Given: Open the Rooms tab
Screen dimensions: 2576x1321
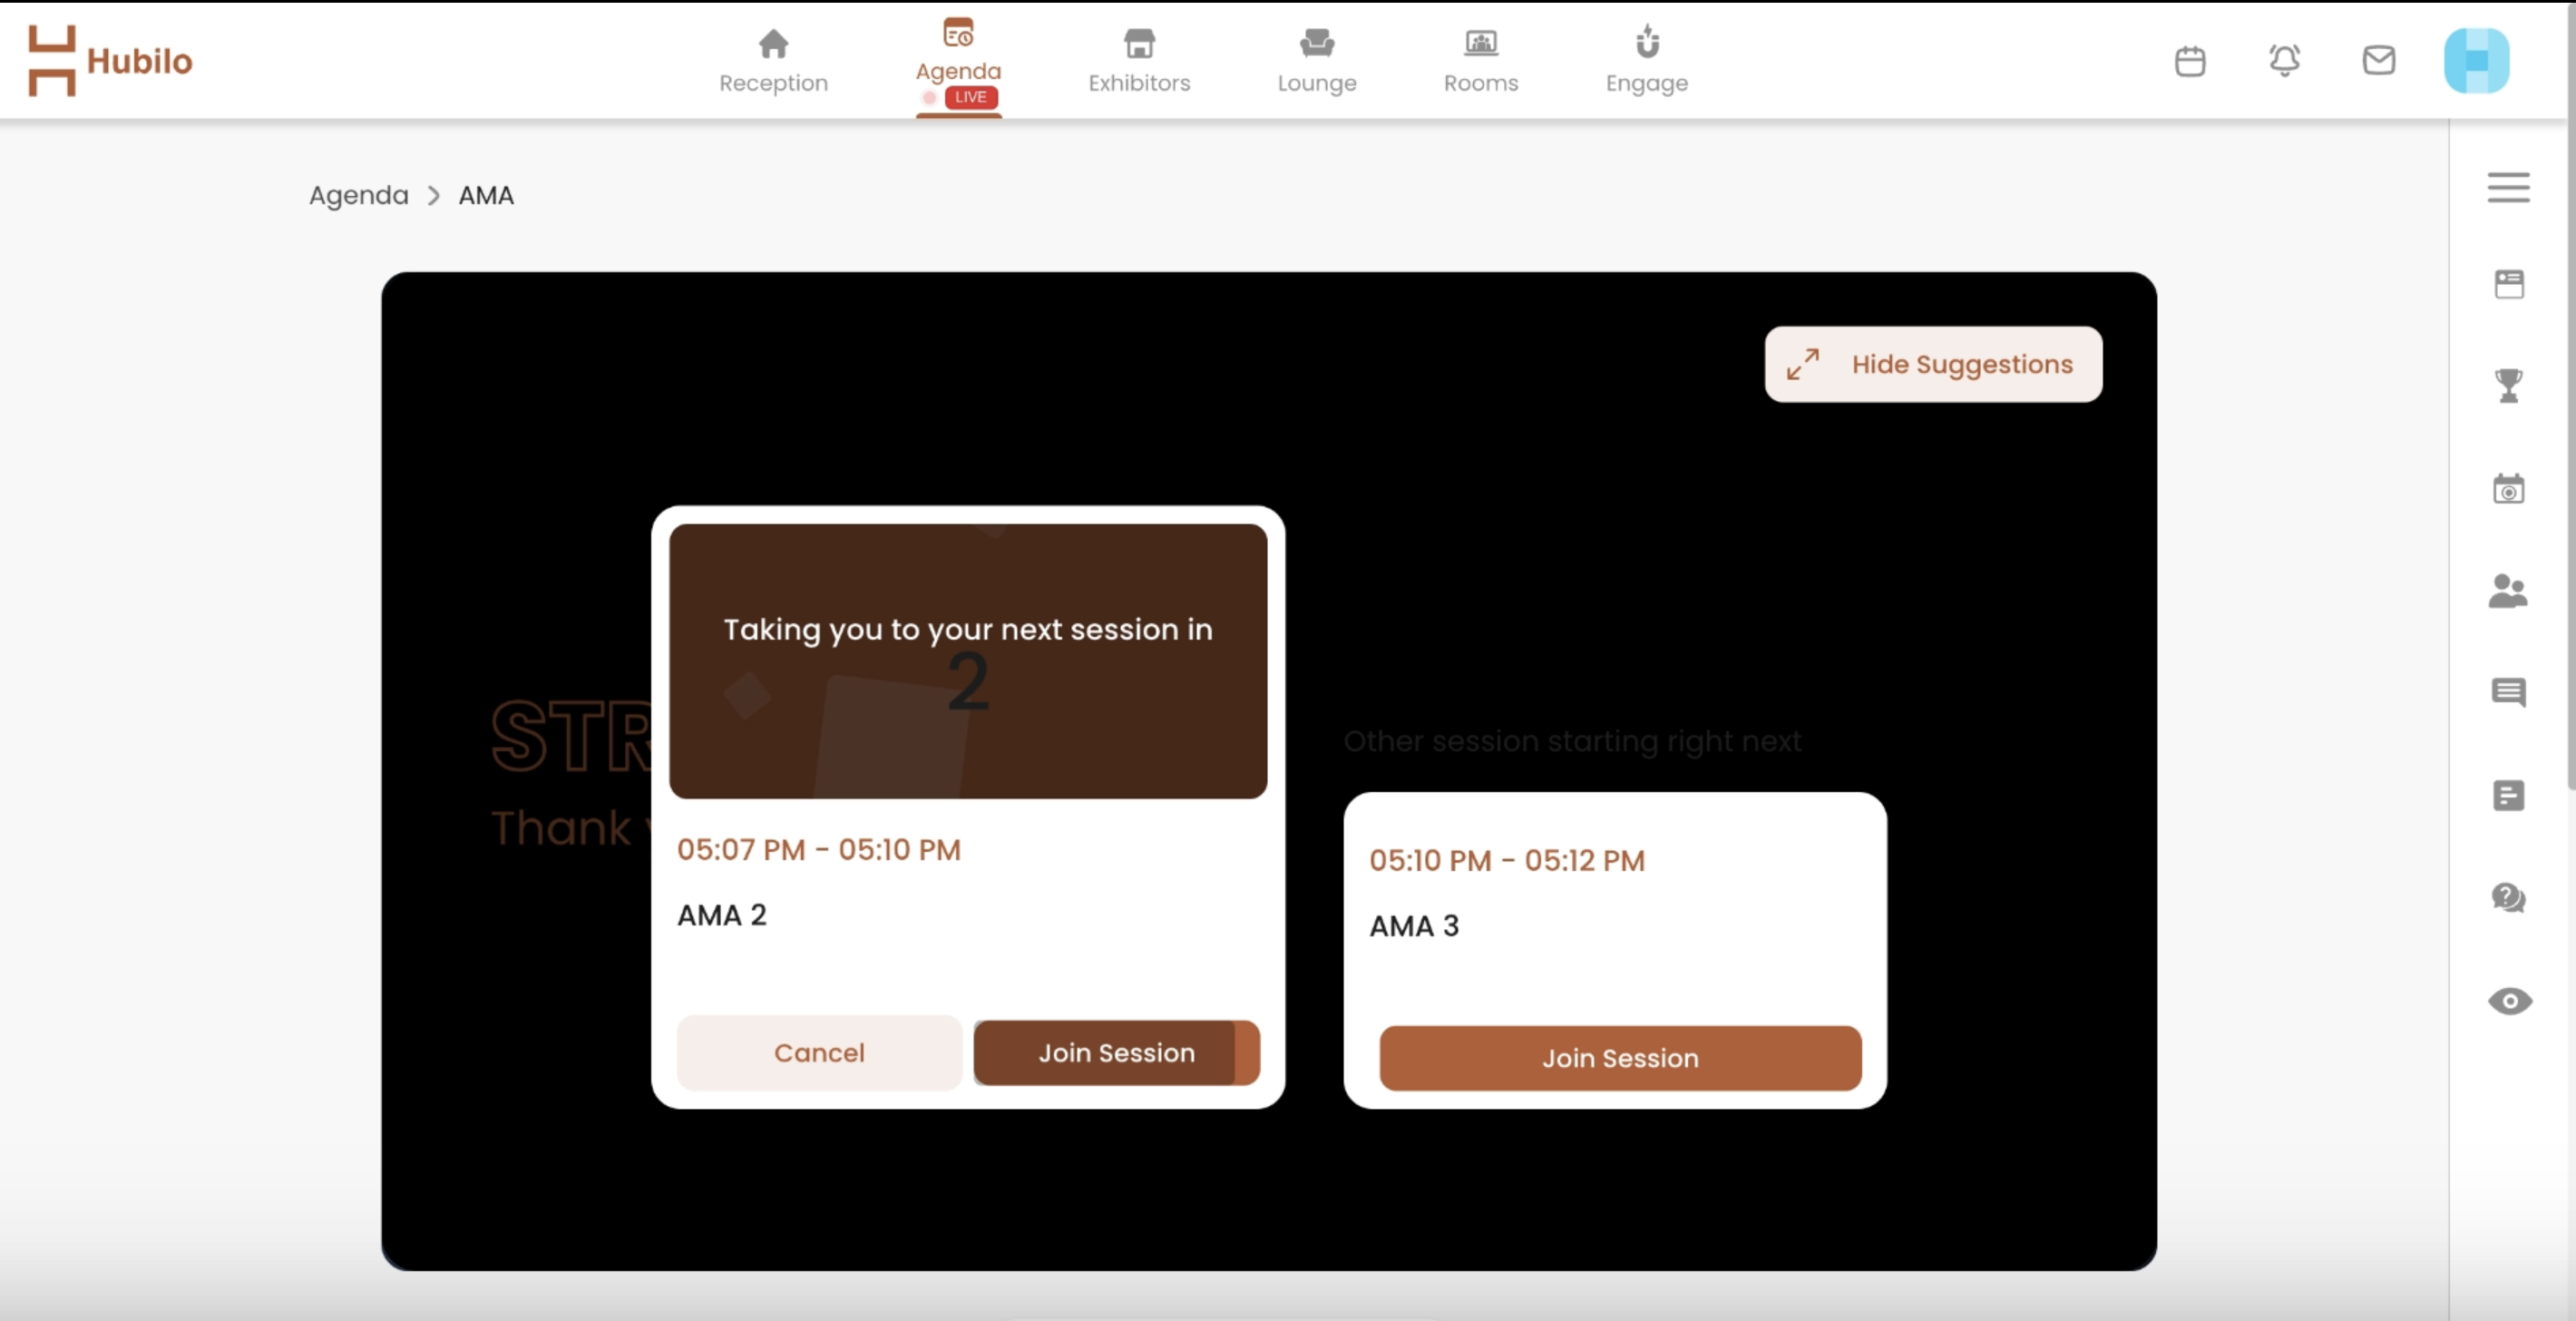Looking at the screenshot, I should tap(1480, 62).
